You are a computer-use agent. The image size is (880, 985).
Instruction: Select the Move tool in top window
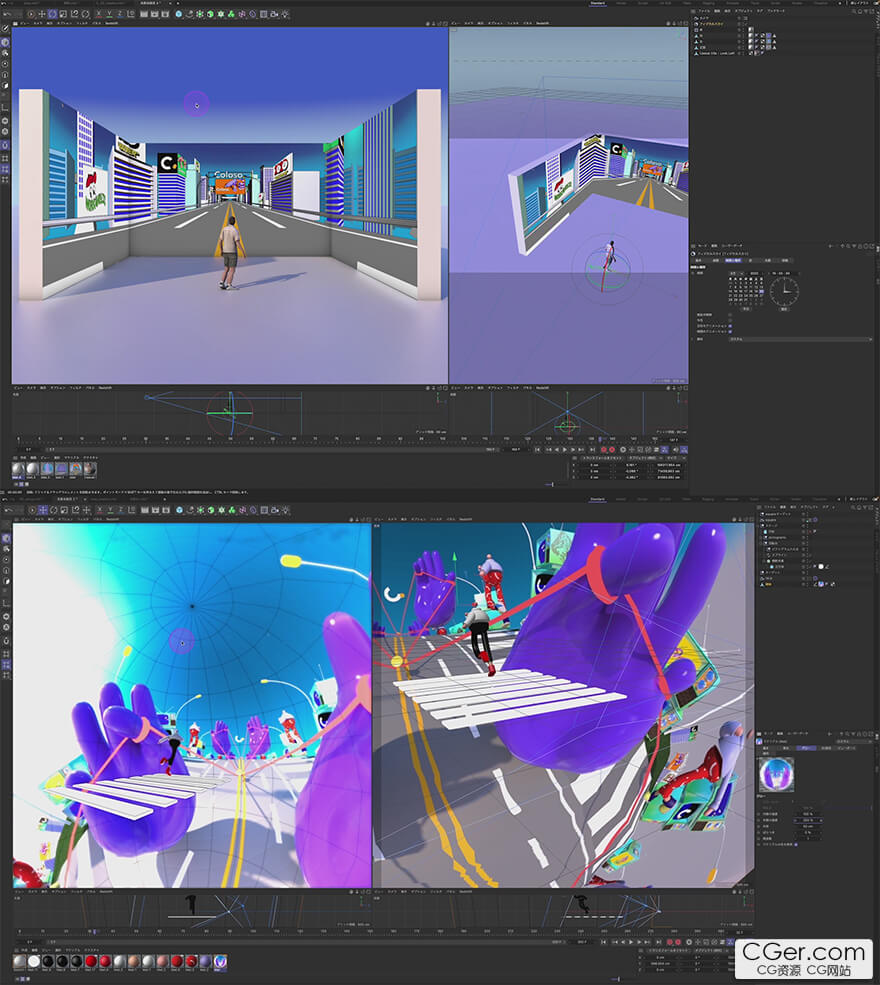[41, 14]
